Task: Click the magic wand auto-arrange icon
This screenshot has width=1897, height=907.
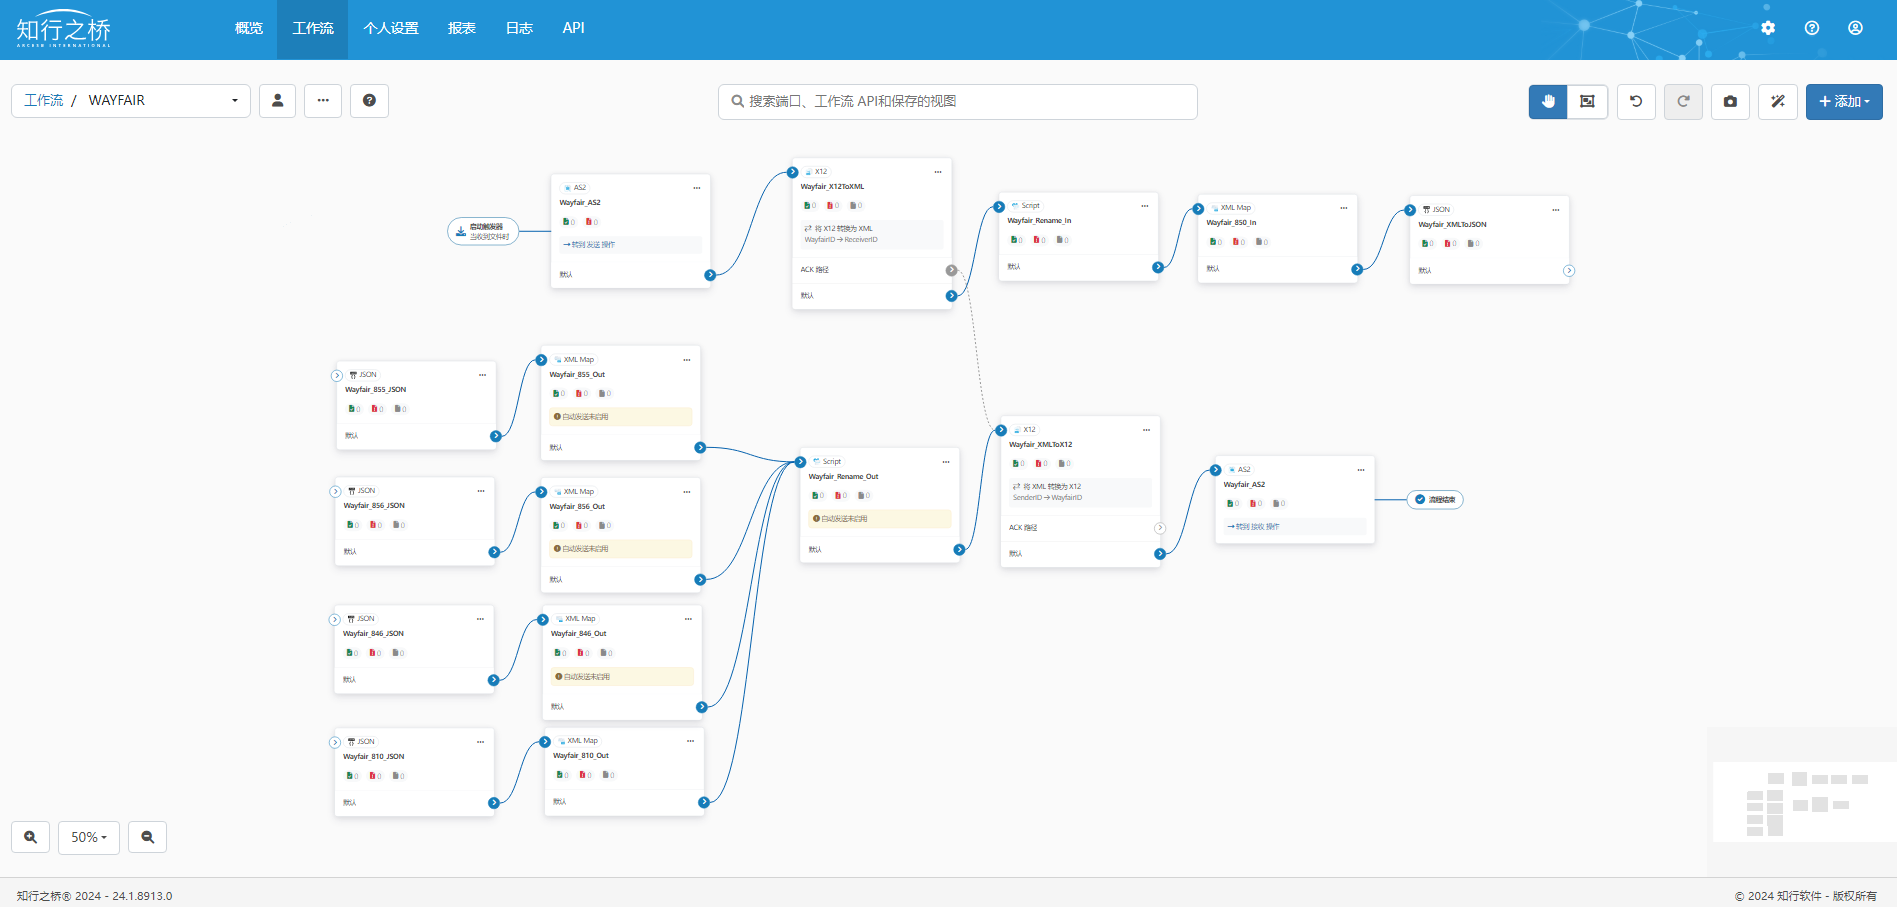Action: 1778,101
